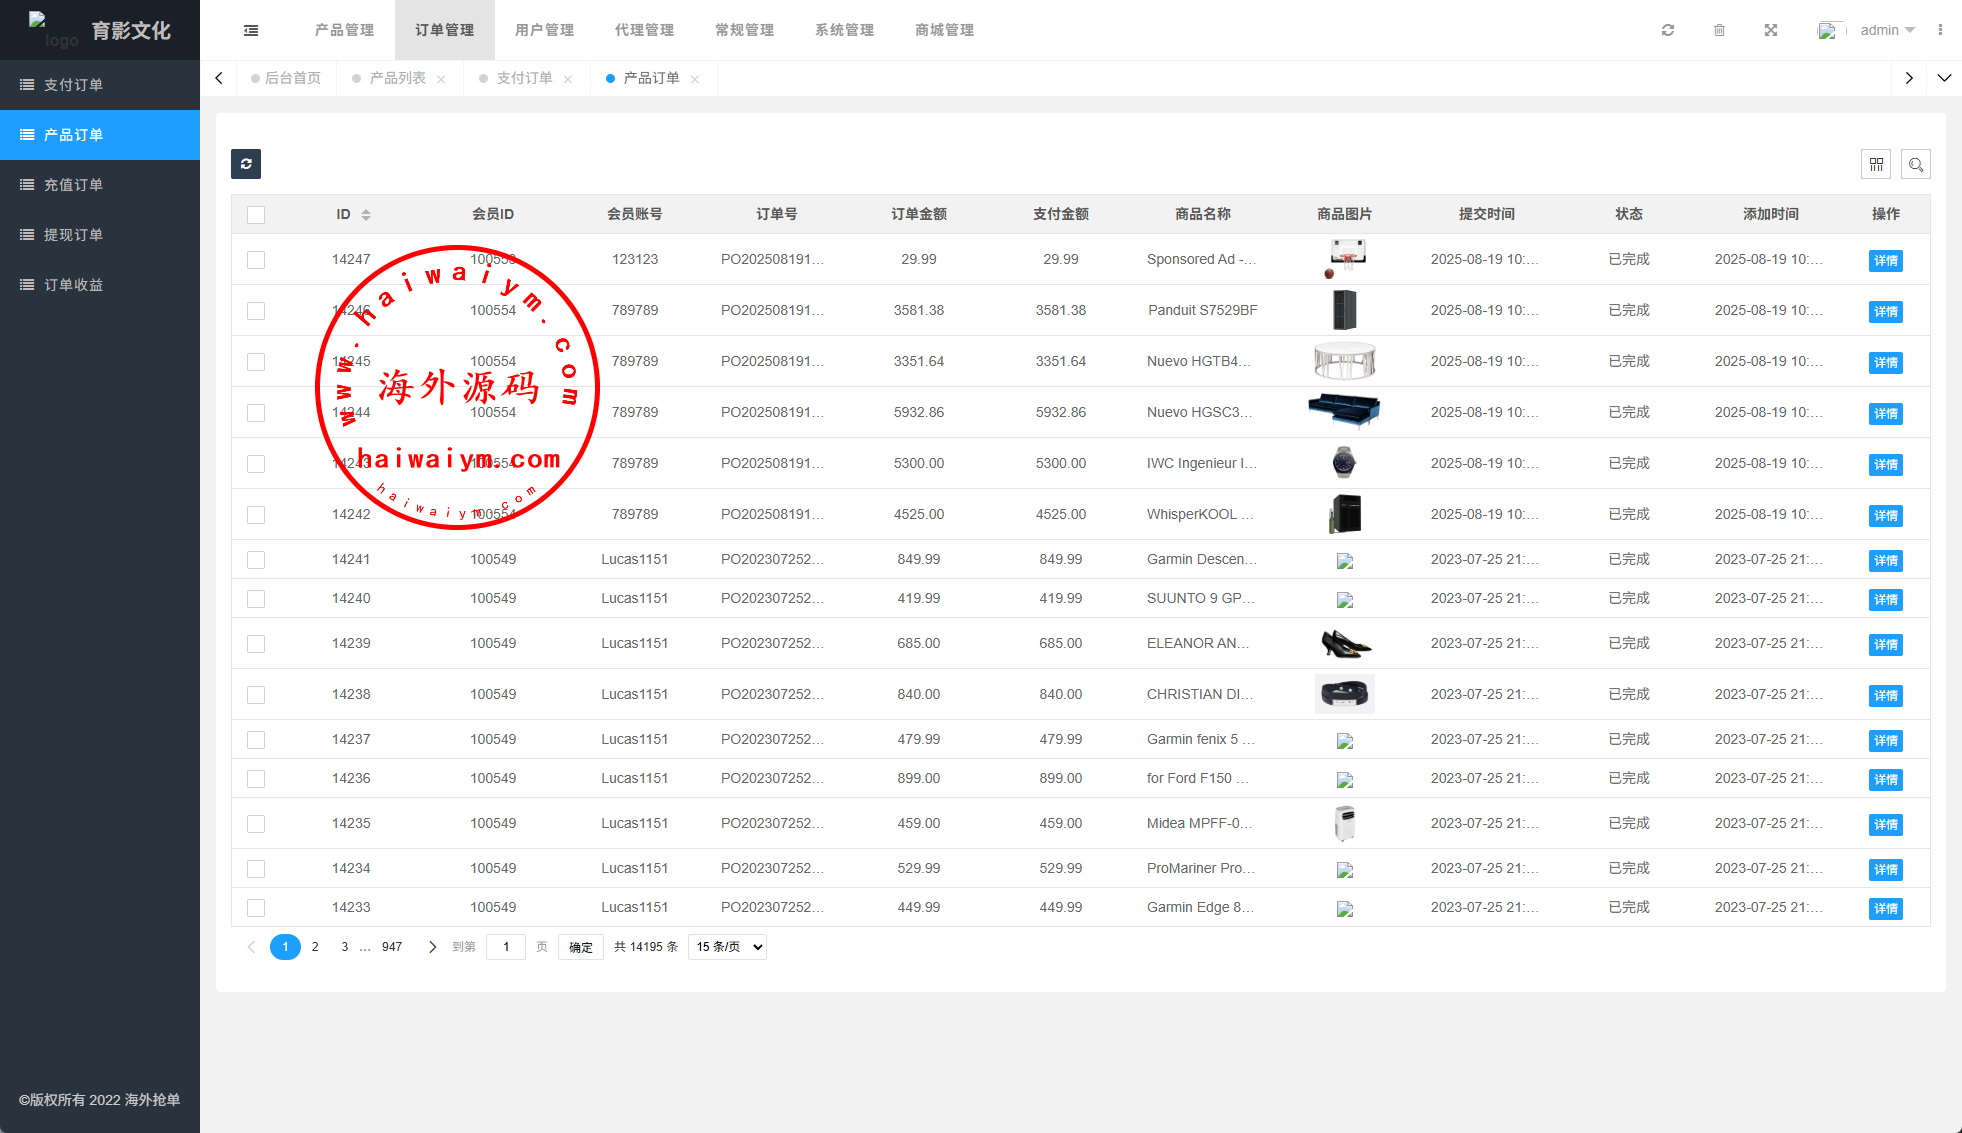
Task: Click the trash clear-cache icon in header
Action: click(1719, 30)
